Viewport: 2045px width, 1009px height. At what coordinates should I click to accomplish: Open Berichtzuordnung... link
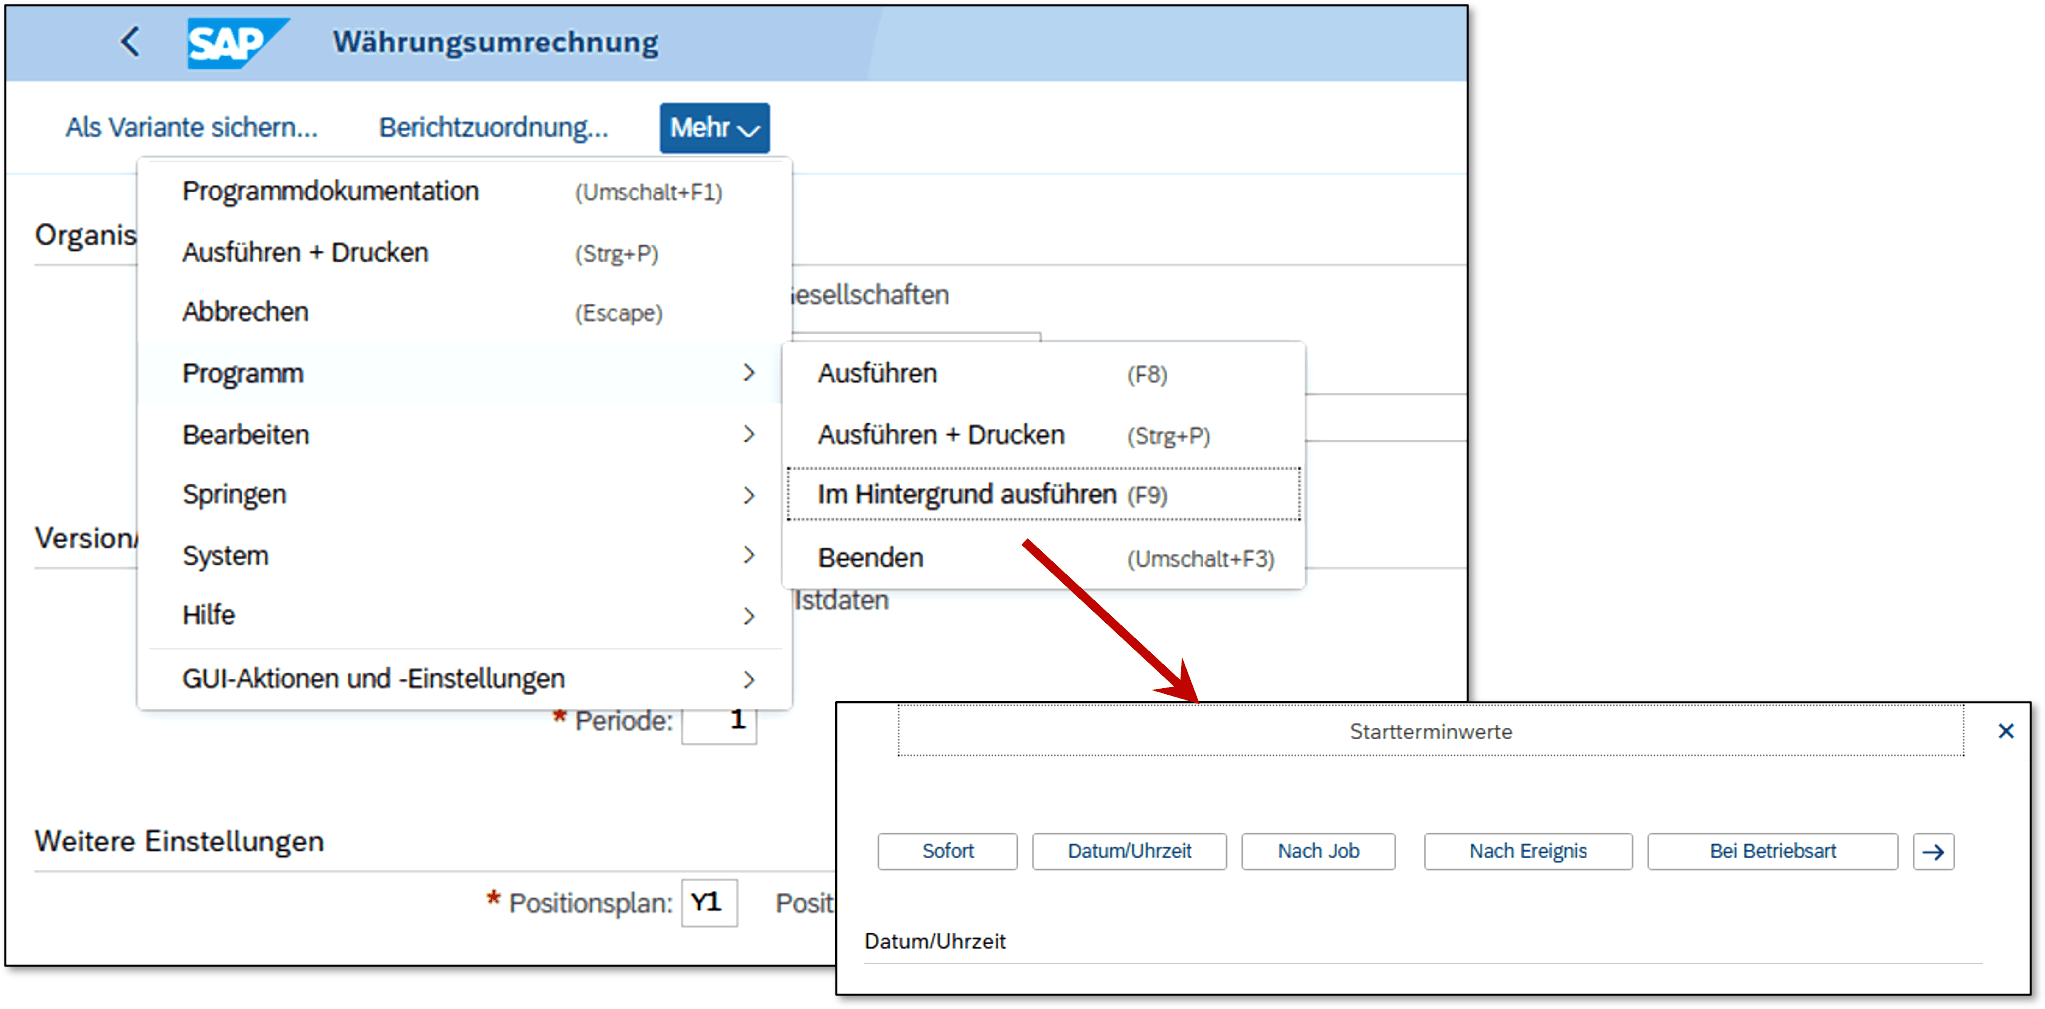tap(493, 128)
